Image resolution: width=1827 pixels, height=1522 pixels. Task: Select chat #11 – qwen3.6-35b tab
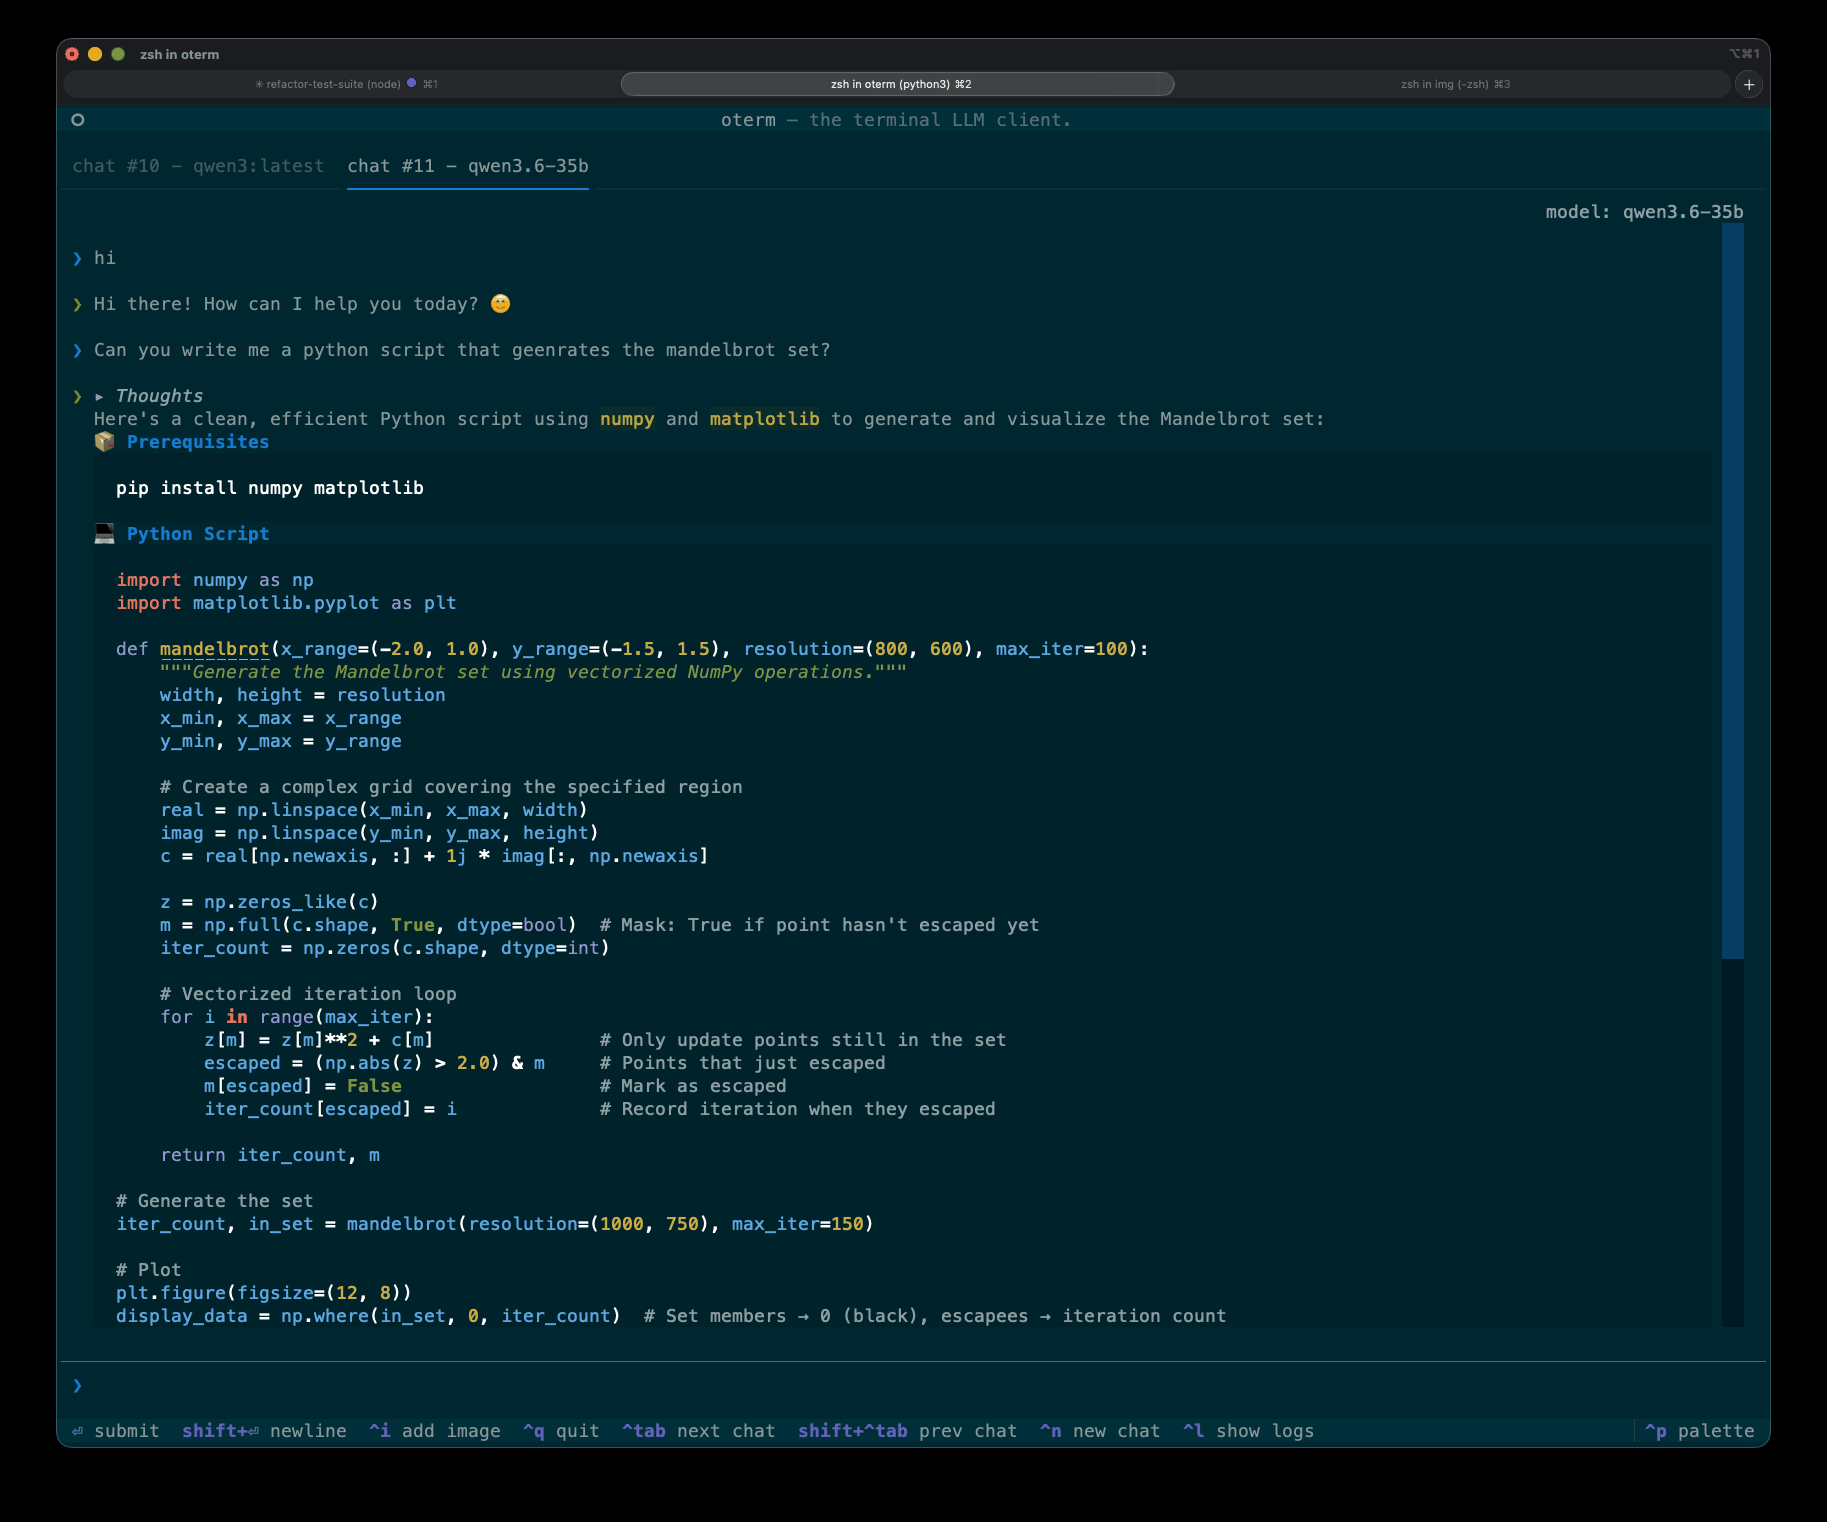click(468, 166)
